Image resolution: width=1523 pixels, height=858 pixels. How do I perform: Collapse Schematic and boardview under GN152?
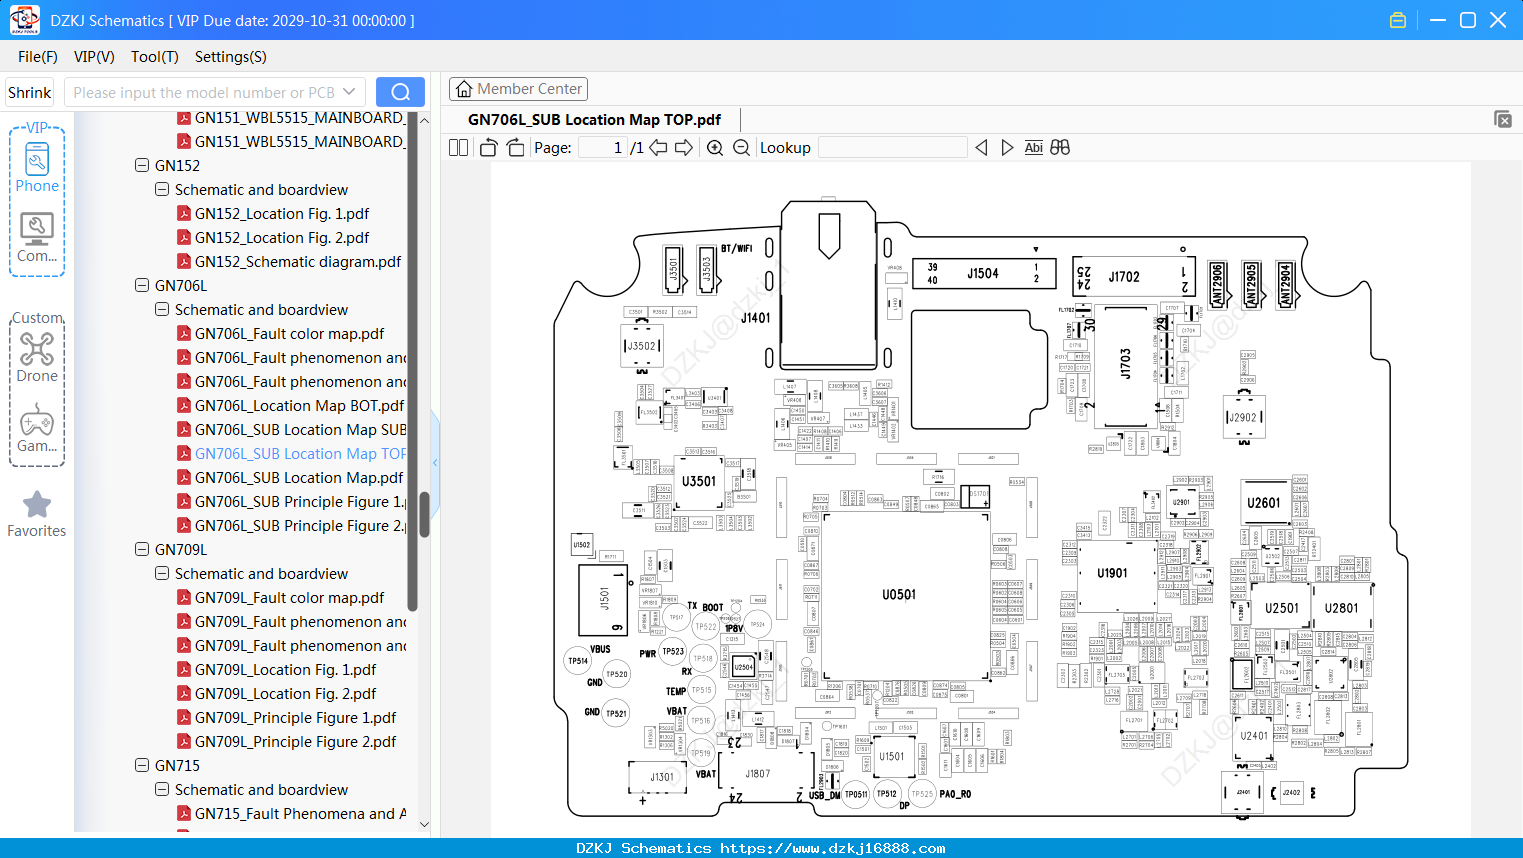point(162,189)
